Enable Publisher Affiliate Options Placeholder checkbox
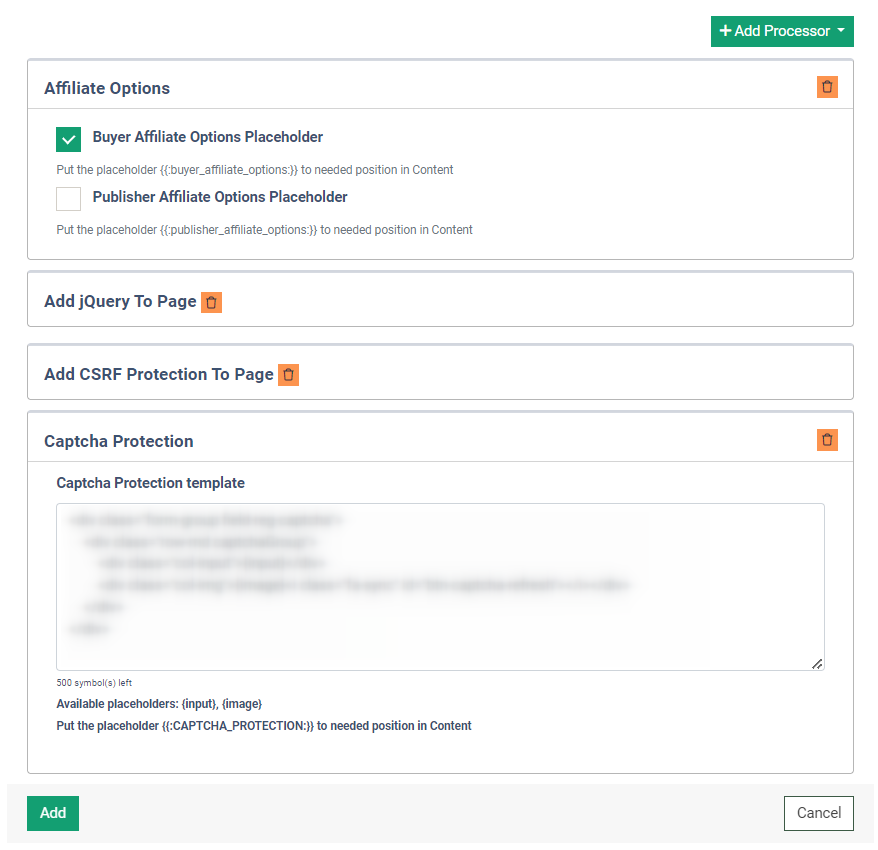The image size is (878, 850). (68, 198)
